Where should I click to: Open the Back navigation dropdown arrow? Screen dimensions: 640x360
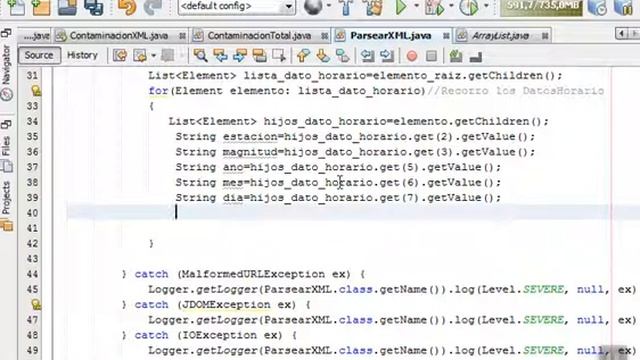(153, 56)
